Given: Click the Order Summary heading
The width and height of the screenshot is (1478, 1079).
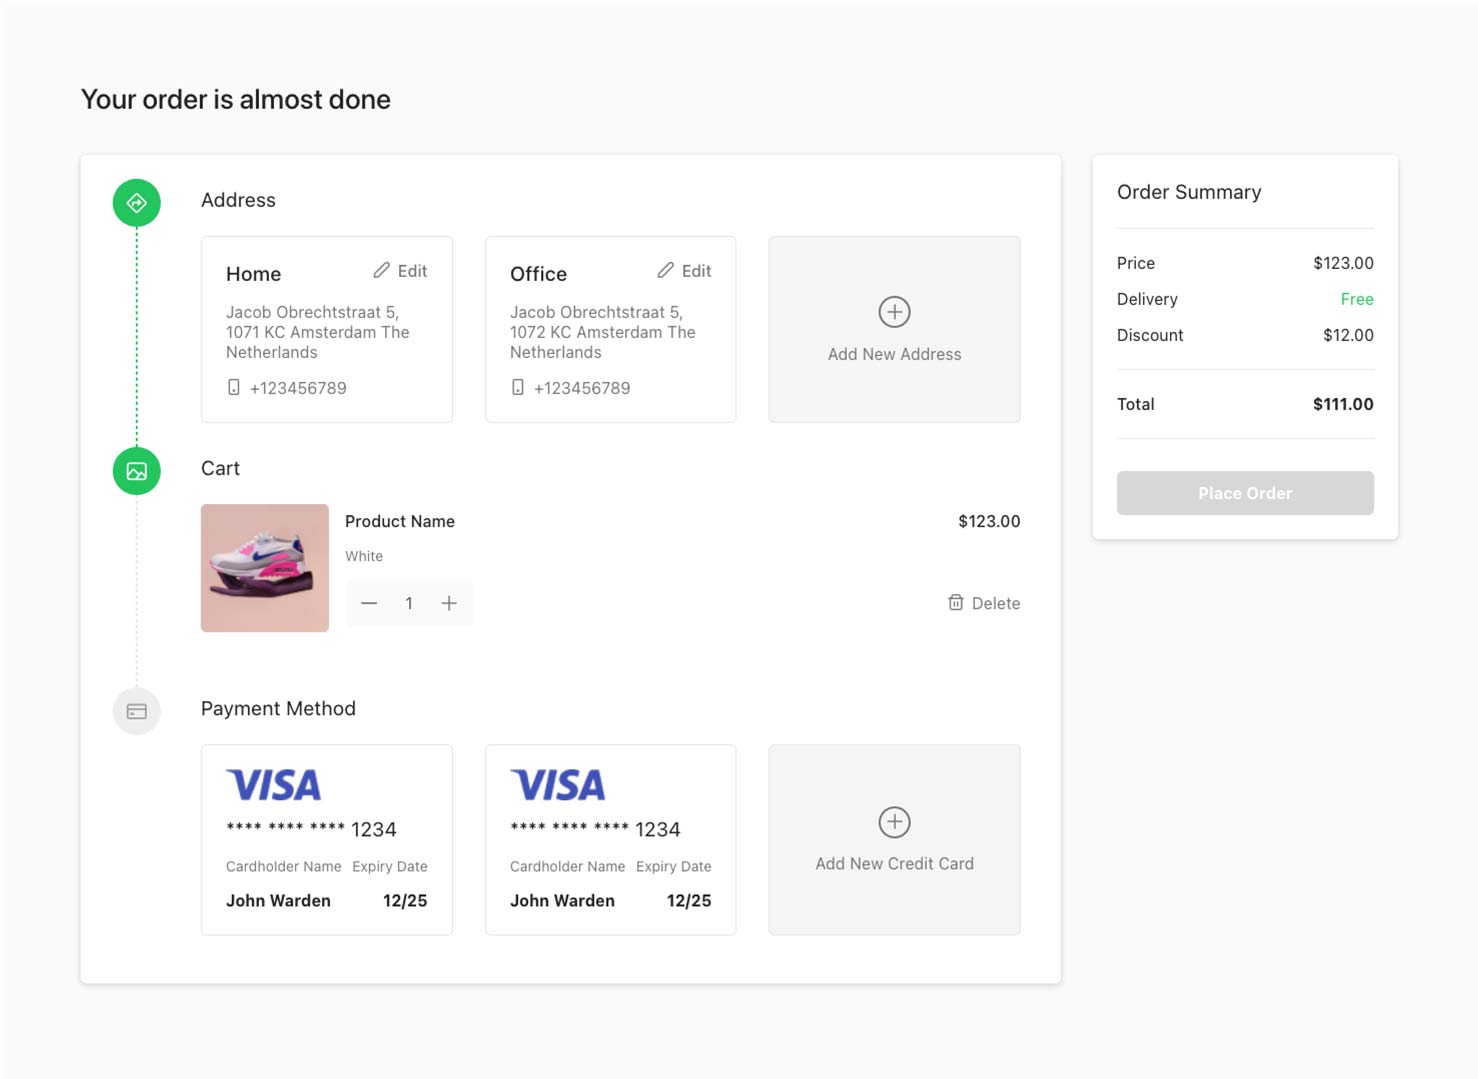Looking at the screenshot, I should [x=1189, y=192].
